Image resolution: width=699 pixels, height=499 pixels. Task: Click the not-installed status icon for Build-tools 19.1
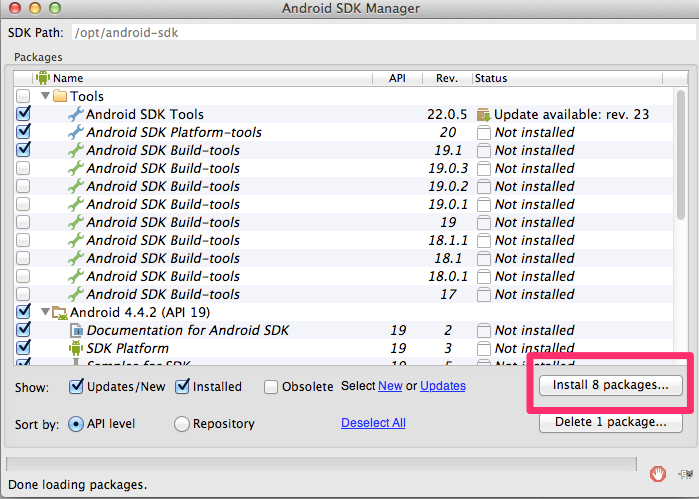pos(484,150)
